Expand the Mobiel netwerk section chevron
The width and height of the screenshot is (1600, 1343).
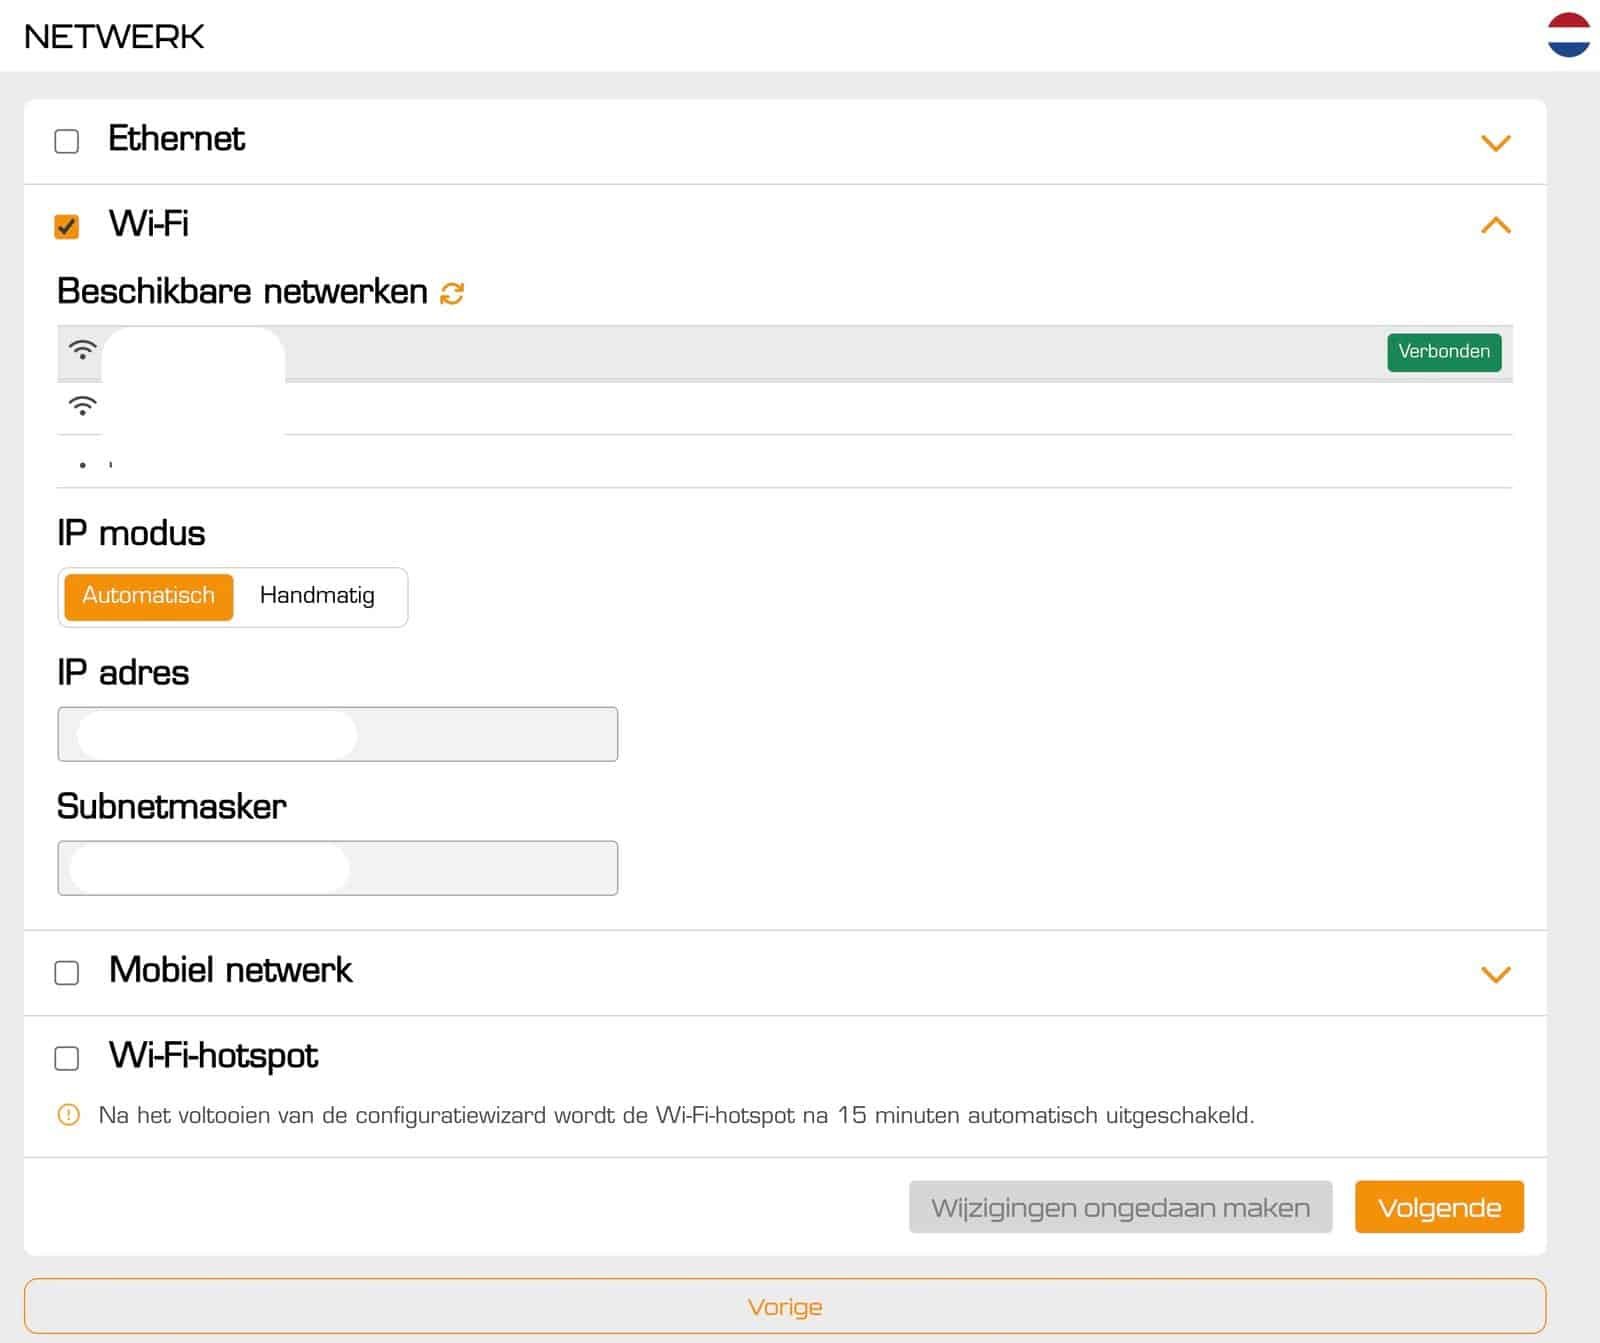pyautogui.click(x=1495, y=974)
